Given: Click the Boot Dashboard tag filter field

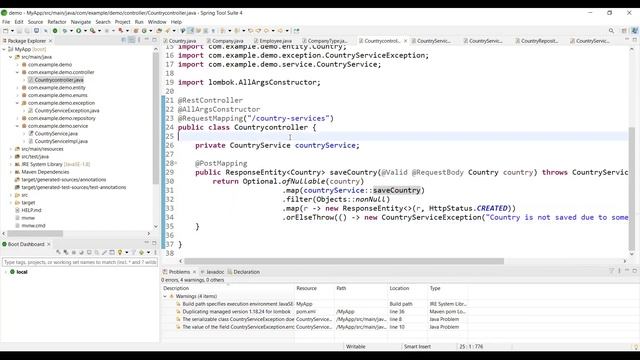Looking at the screenshot, I should [80, 262].
